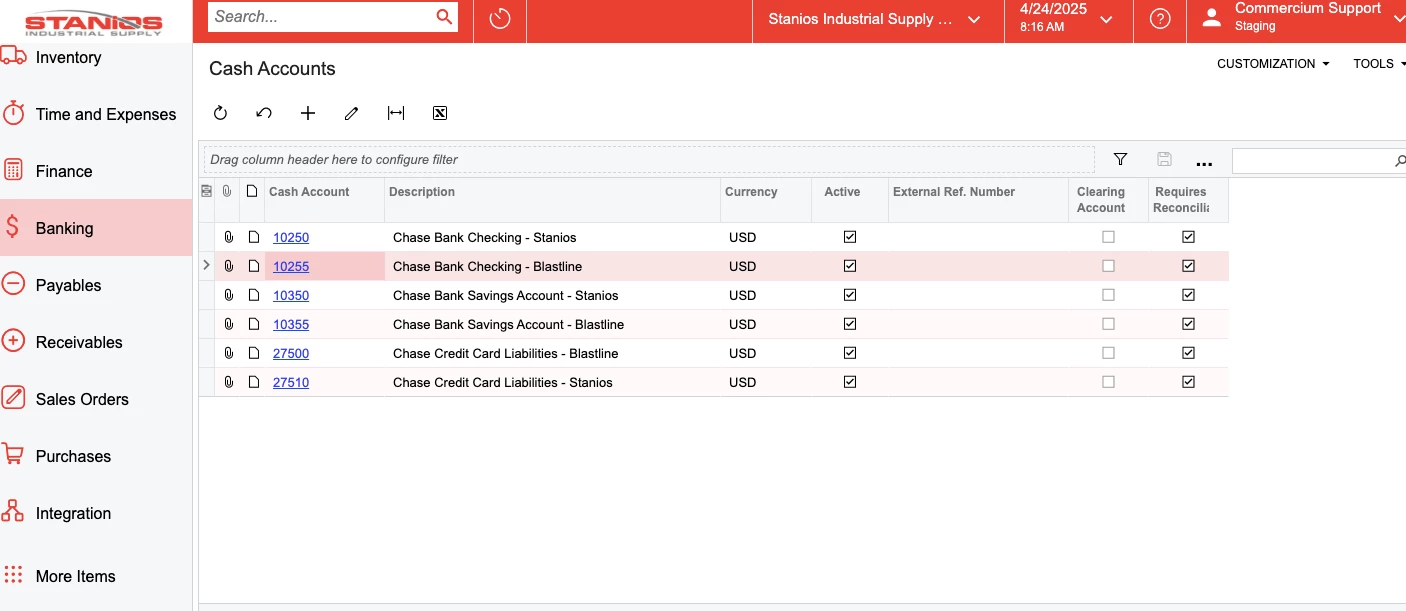This screenshot has width=1406, height=611.
Task: Open cash account link 27510
Action: pyautogui.click(x=291, y=383)
